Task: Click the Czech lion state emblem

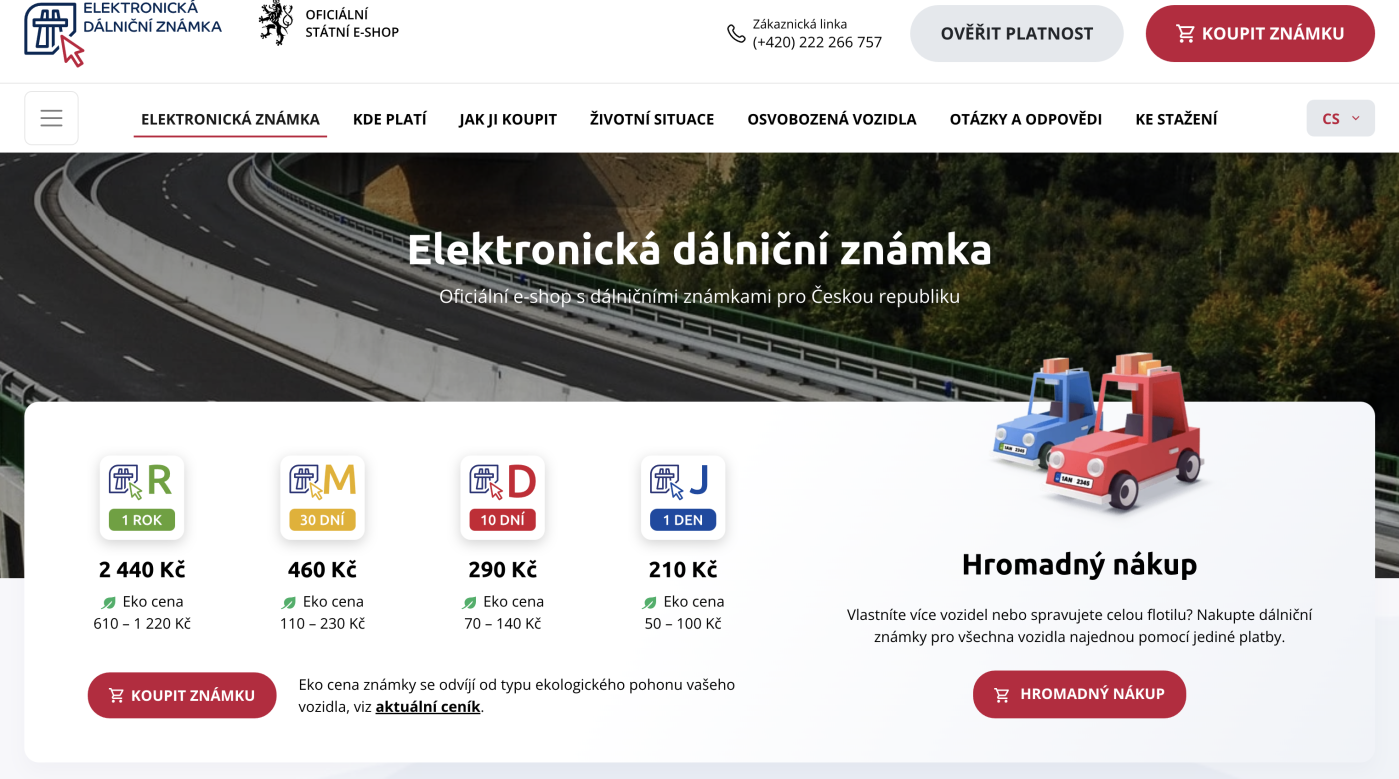Action: pyautogui.click(x=275, y=24)
